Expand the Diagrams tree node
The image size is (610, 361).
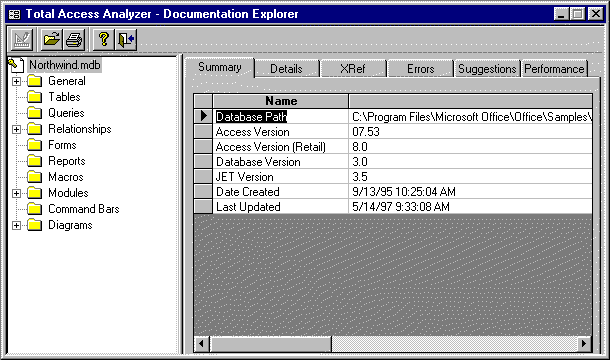point(16,225)
